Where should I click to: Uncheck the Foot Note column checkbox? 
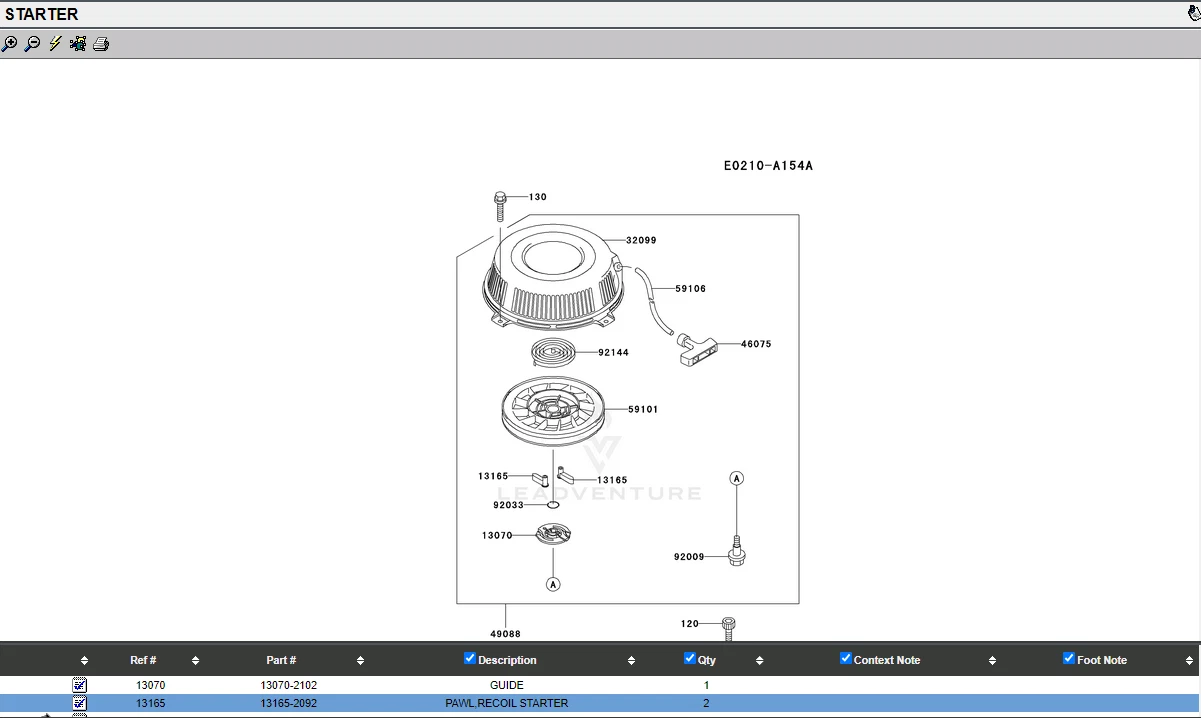click(1068, 658)
